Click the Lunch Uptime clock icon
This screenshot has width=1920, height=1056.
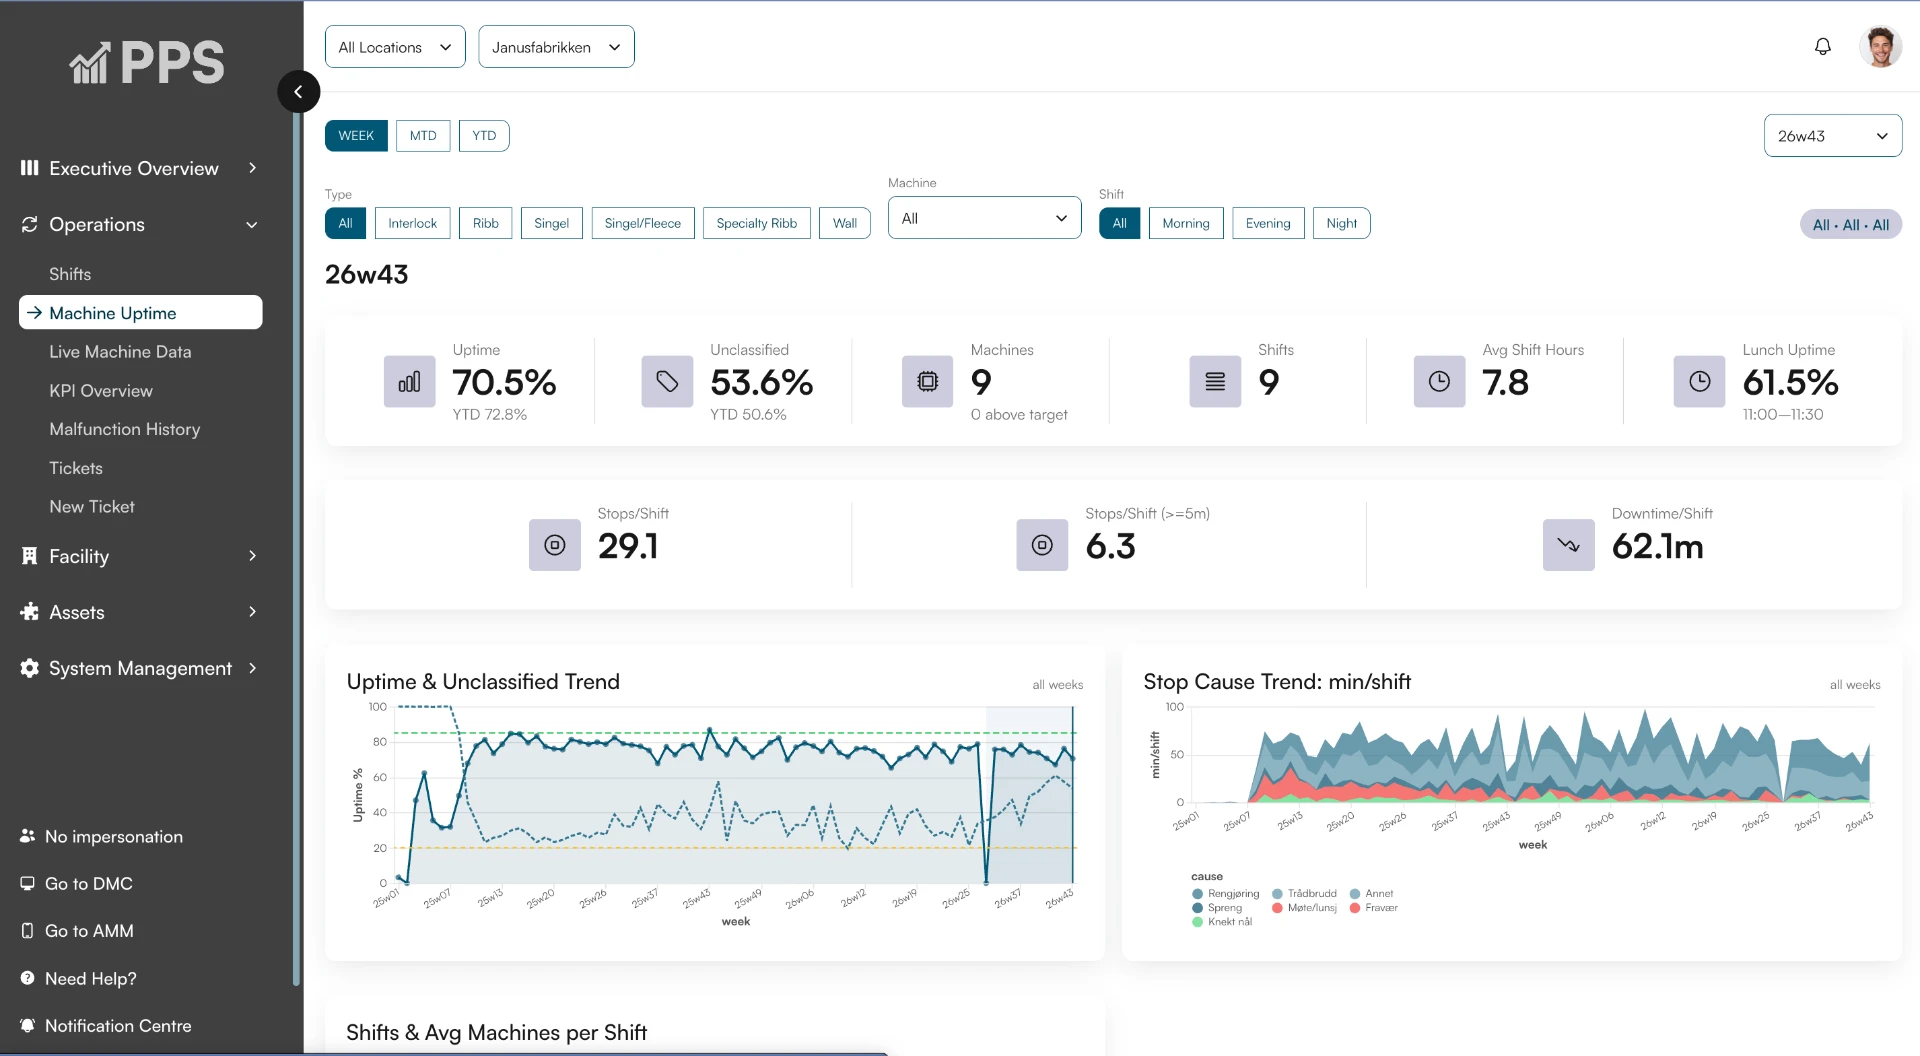(x=1699, y=382)
